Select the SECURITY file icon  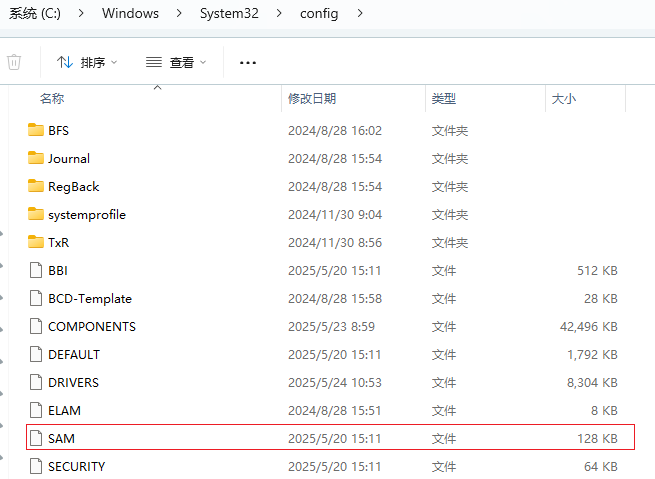click(36, 466)
